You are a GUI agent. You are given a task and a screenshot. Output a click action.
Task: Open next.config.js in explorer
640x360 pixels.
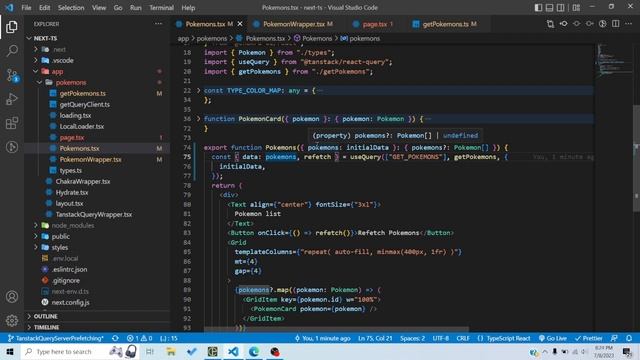coord(71,302)
